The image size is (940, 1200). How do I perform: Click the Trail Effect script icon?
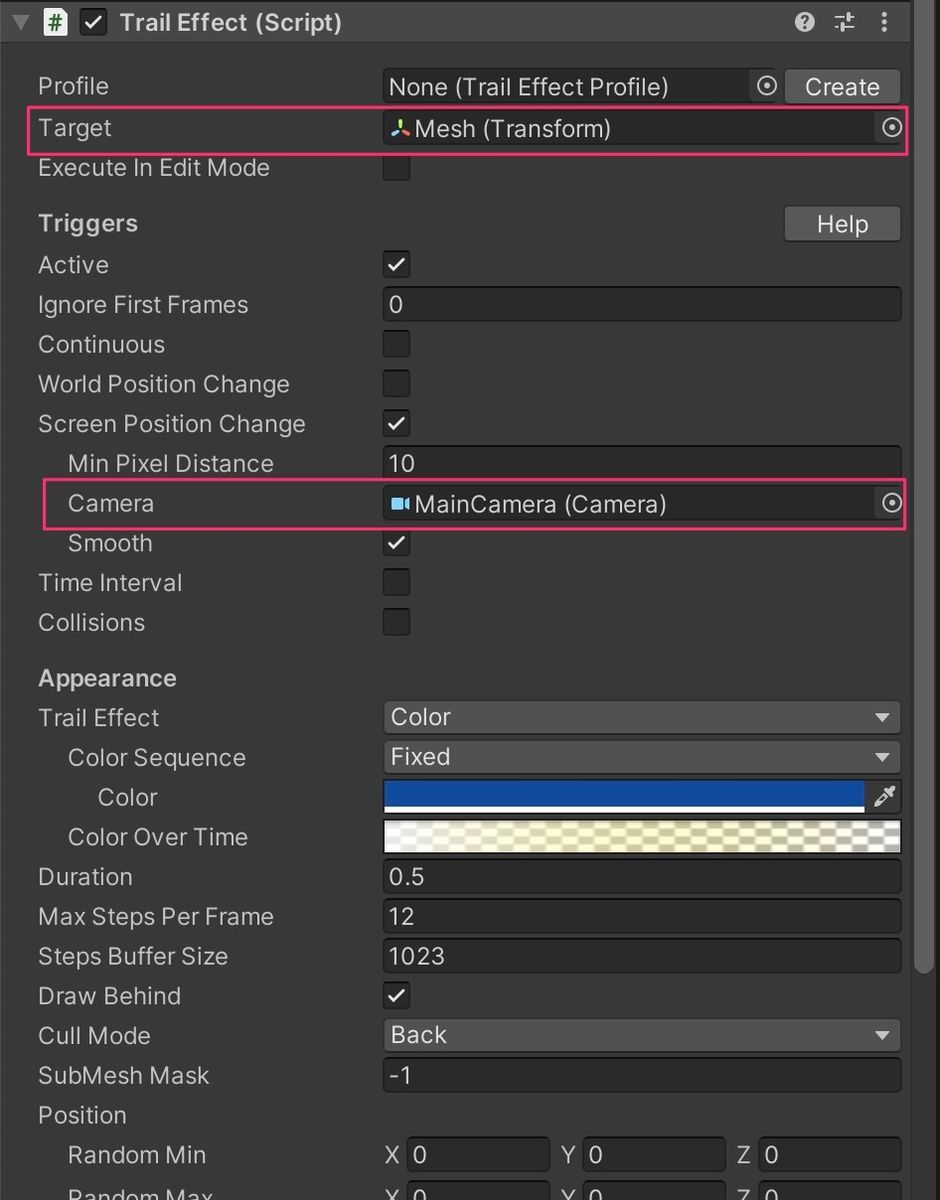pyautogui.click(x=56, y=22)
